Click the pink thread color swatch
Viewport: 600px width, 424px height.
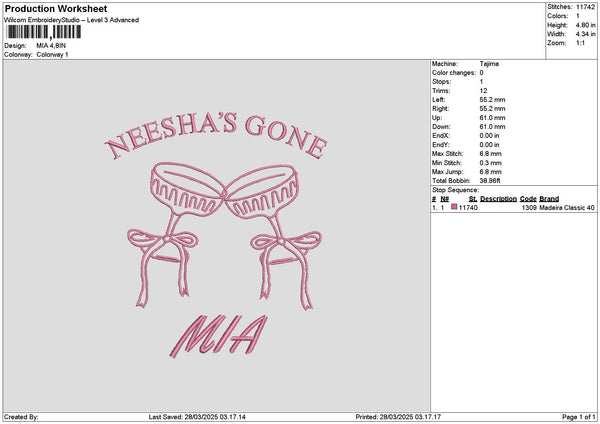click(454, 207)
